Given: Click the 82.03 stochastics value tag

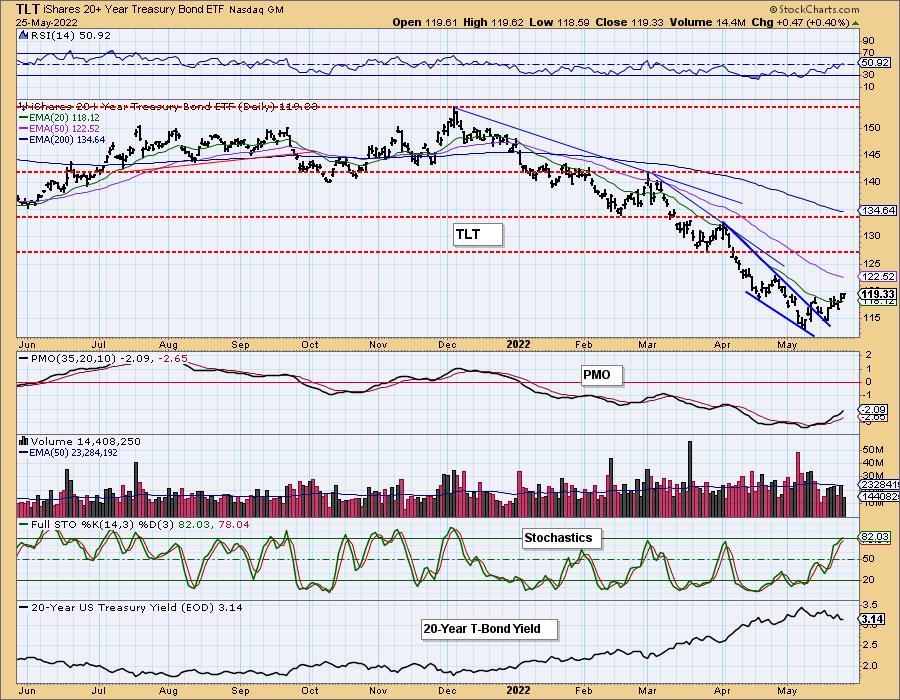Looking at the screenshot, I should (876, 537).
